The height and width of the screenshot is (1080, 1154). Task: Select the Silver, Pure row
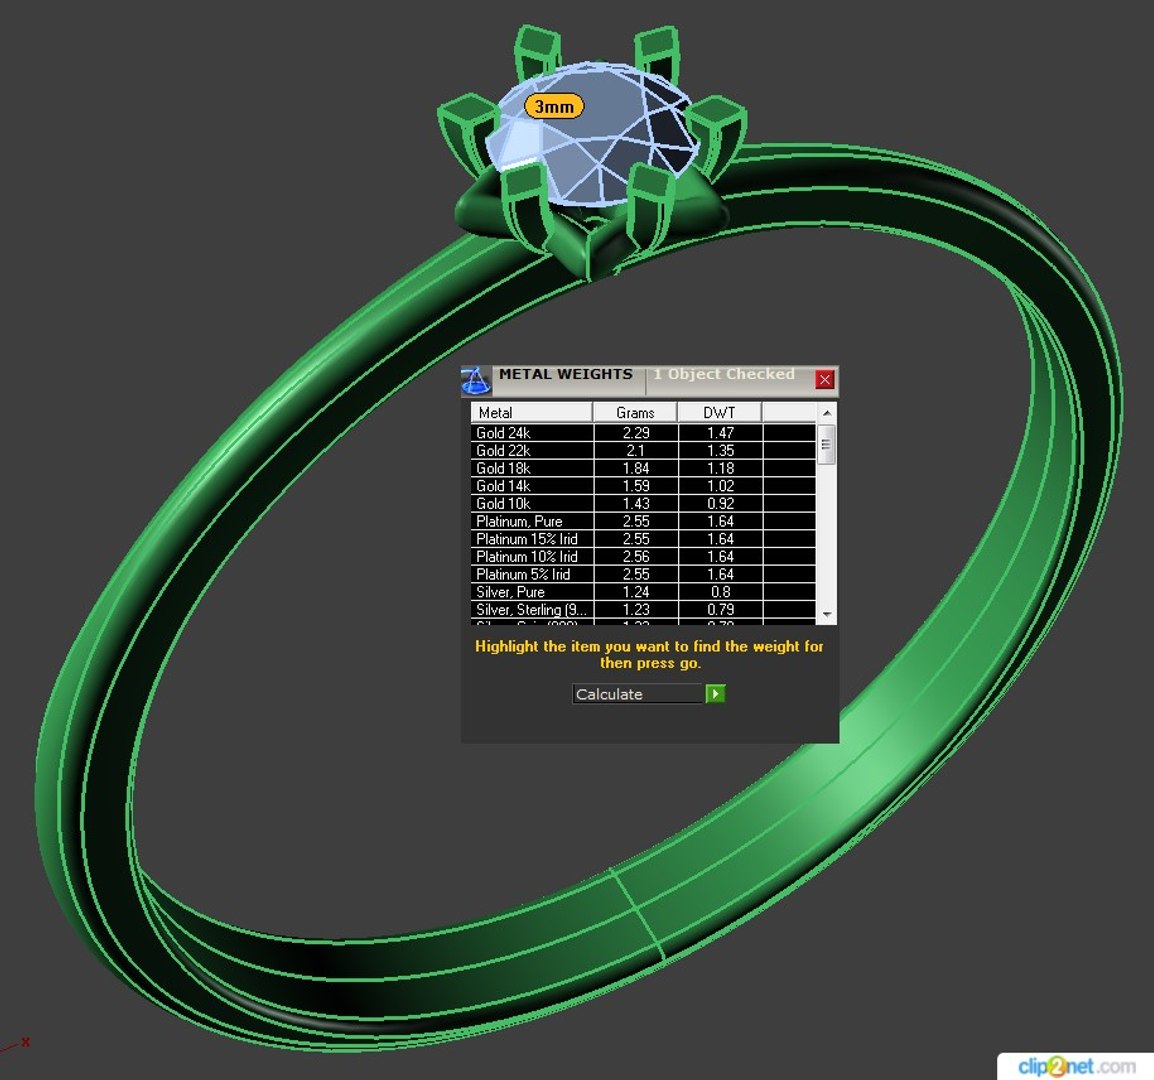click(643, 592)
